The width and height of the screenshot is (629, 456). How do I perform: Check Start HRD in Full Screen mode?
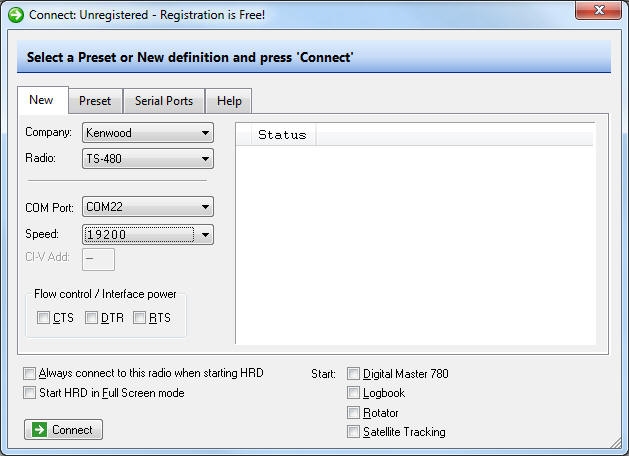pos(29,393)
